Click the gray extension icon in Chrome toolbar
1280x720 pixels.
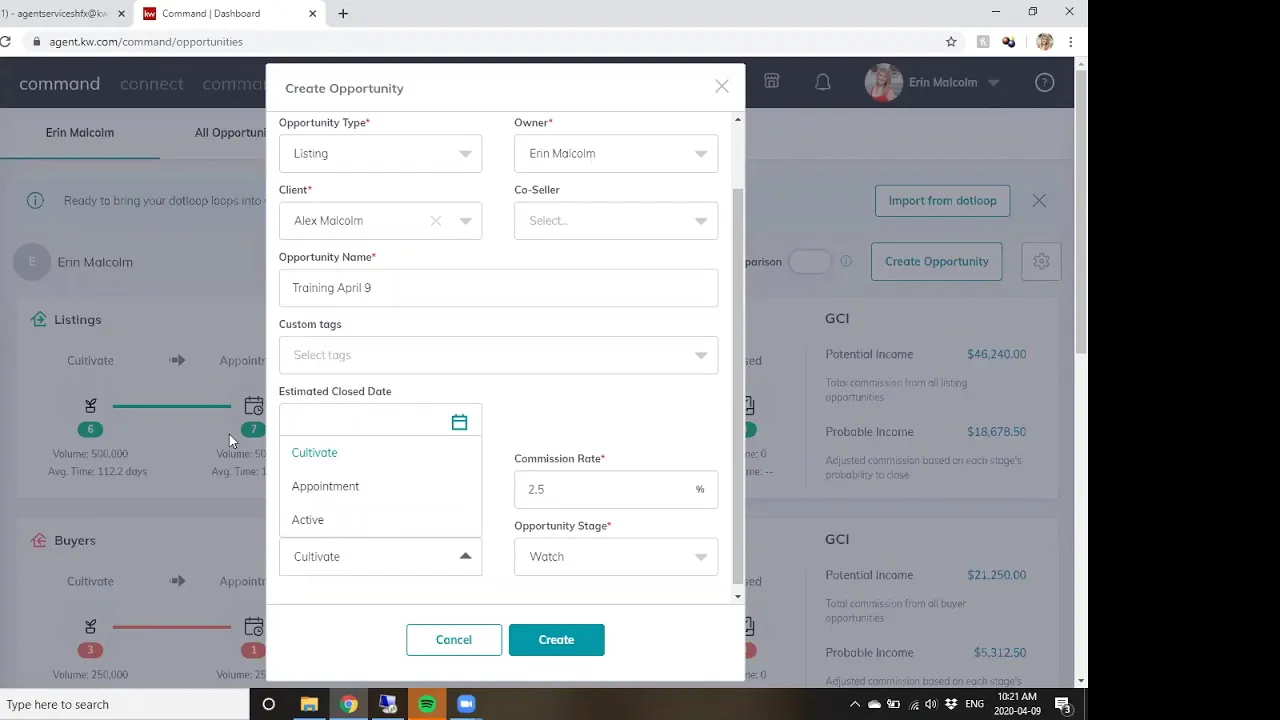pos(983,42)
